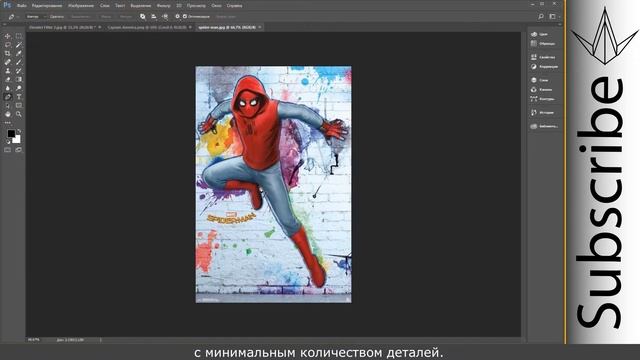Select the Clone Stamp tool
The image size is (640, 360).
coord(8,71)
